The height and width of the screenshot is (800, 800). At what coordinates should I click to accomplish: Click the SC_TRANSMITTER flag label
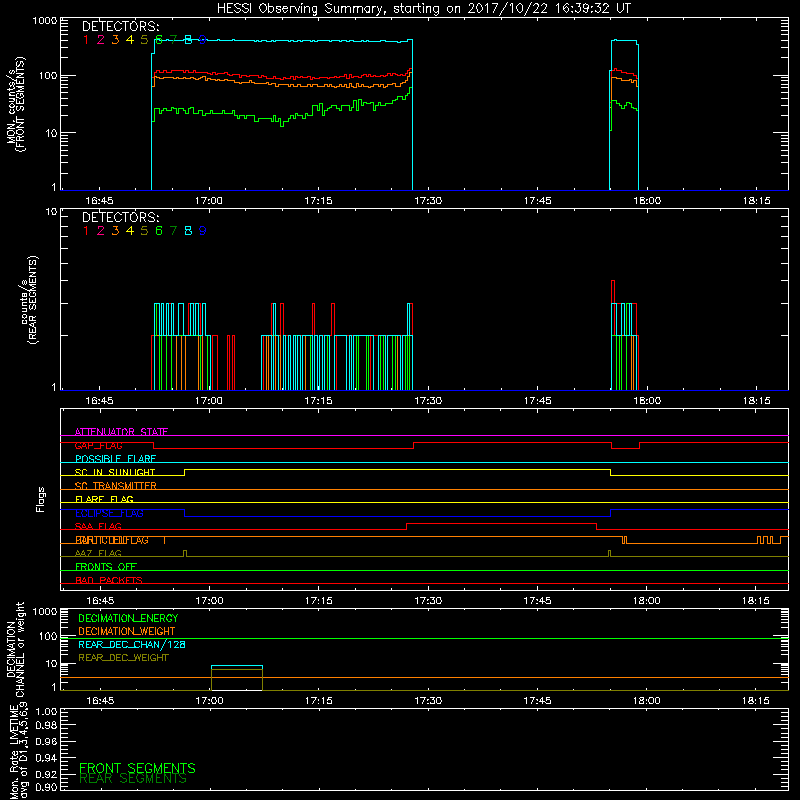pos(115,486)
